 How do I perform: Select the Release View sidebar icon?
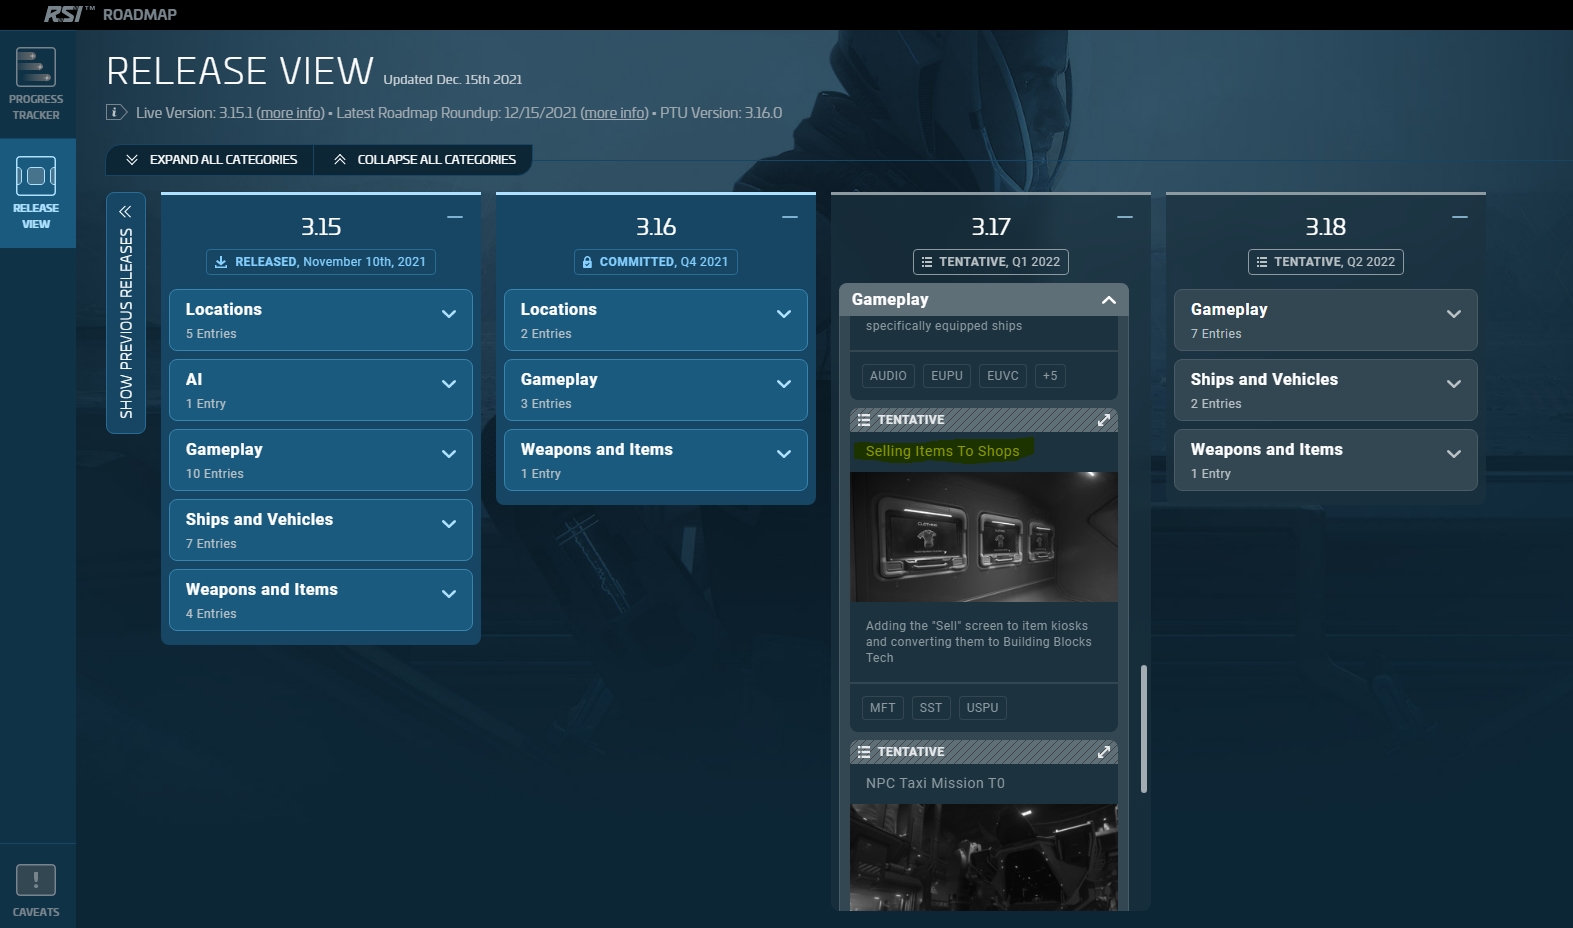pyautogui.click(x=36, y=192)
